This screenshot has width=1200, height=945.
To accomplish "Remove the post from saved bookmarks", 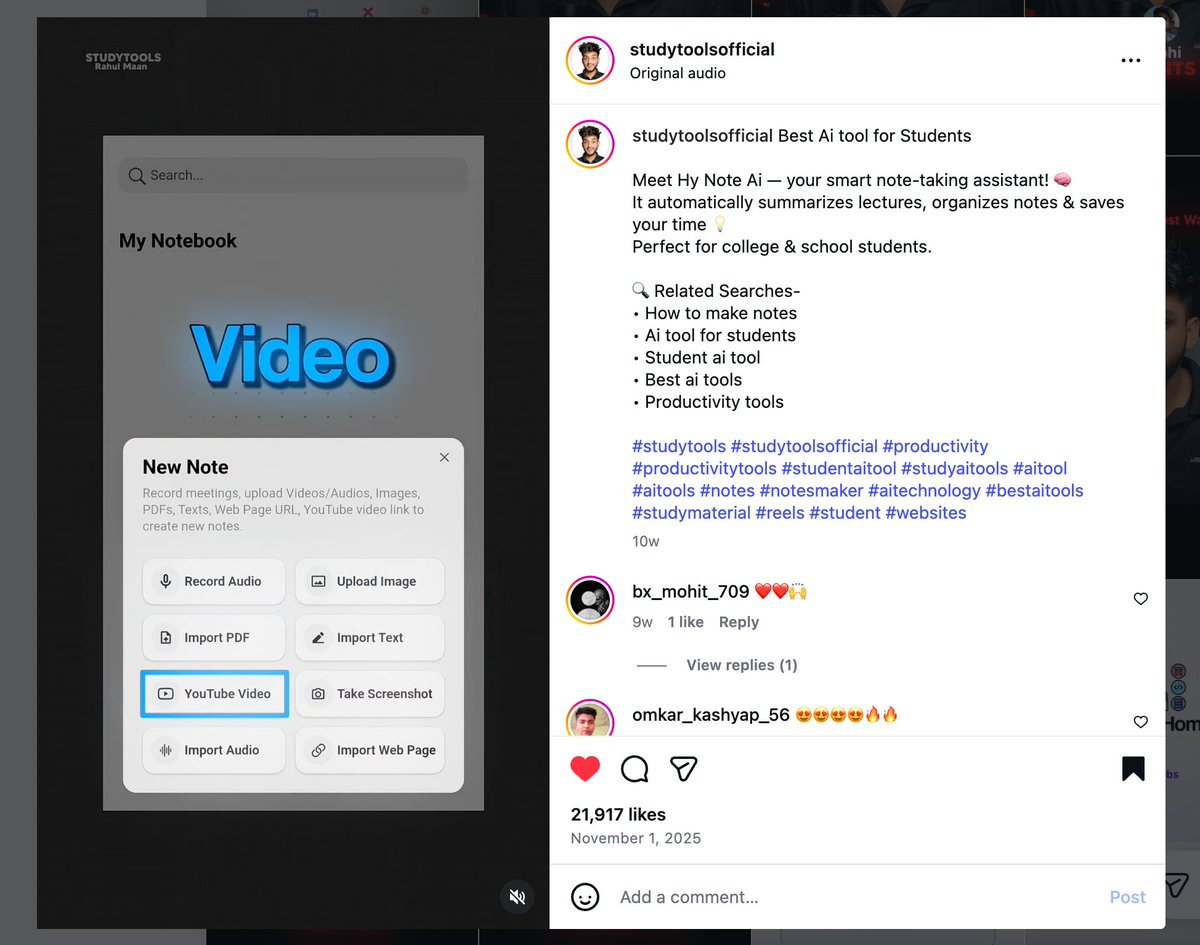I will [1133, 768].
